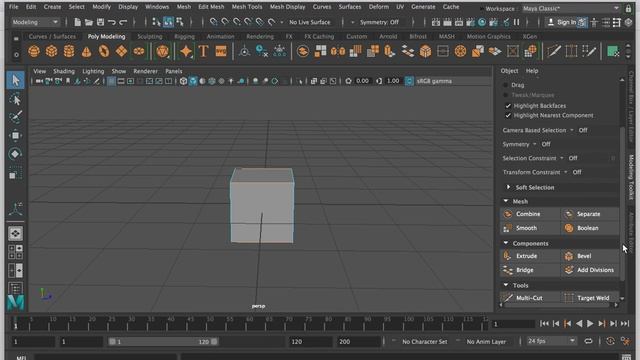Image resolution: width=640 pixels, height=360 pixels.
Task: Toggle the sRGB gamma view transform
Action: (x=409, y=81)
